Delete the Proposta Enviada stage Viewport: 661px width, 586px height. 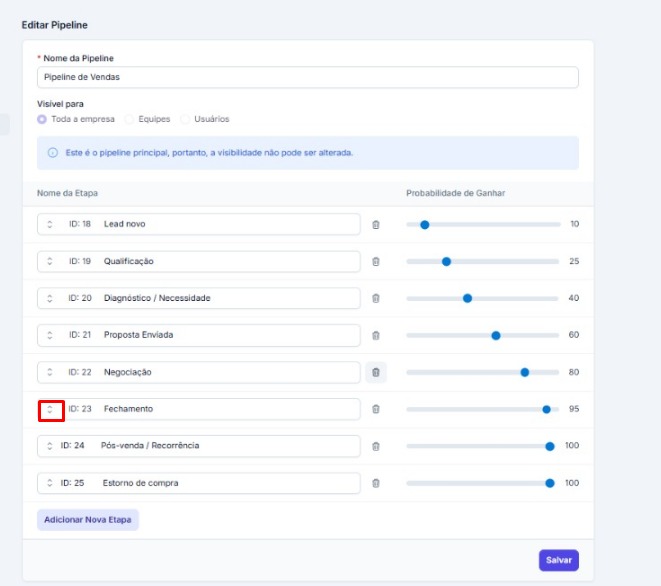coord(376,335)
